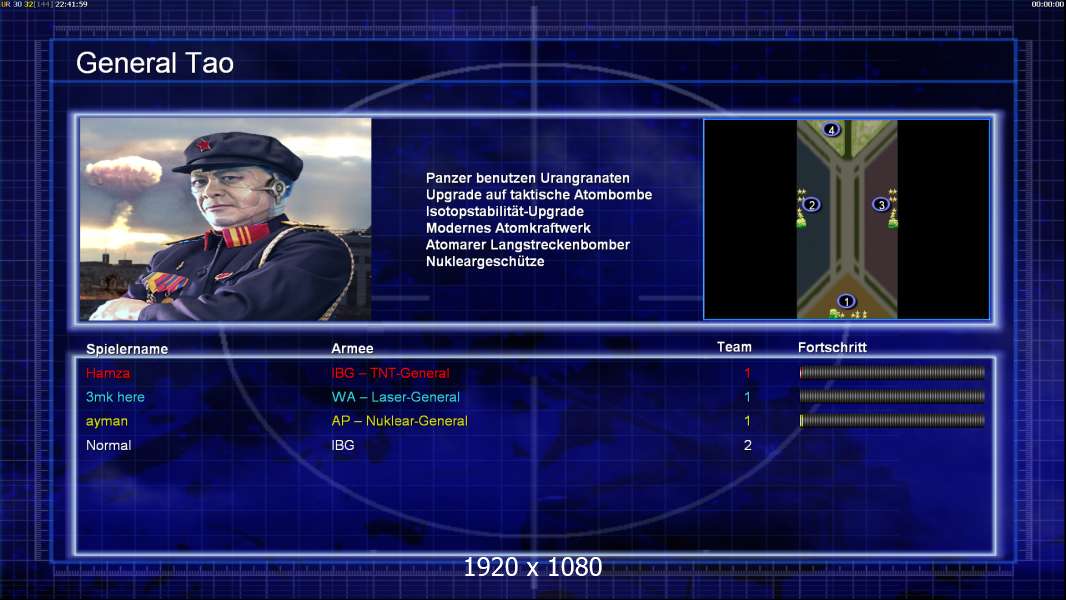Click the General Tao title heading

tap(155, 63)
